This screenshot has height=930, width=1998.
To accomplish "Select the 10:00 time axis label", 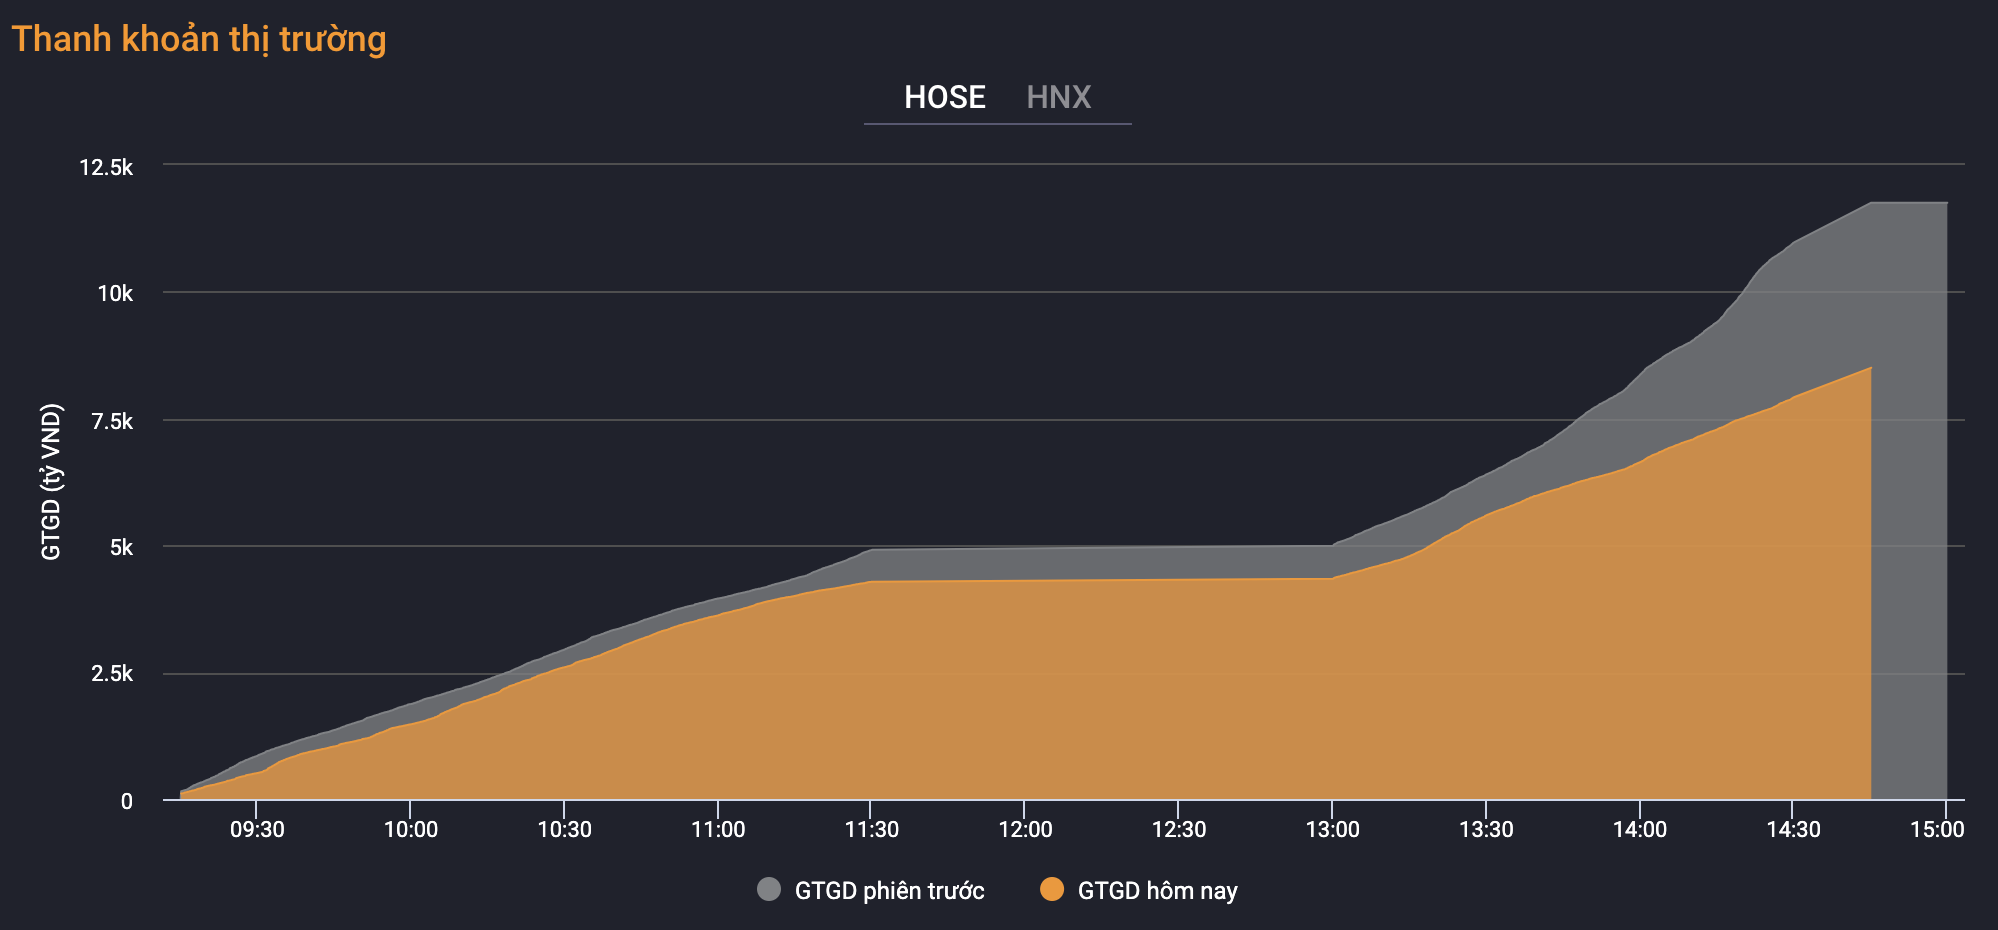I will pyautogui.click(x=411, y=829).
